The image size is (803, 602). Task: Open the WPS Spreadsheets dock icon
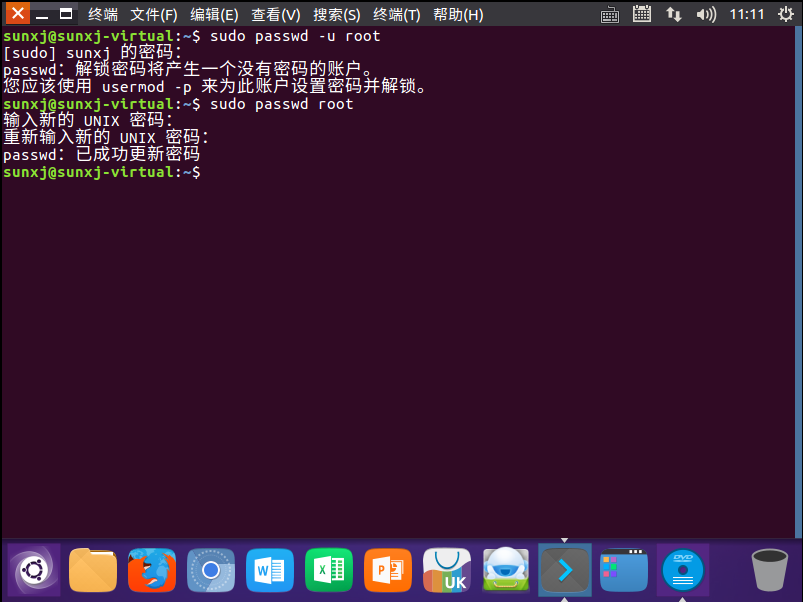pyautogui.click(x=329, y=570)
